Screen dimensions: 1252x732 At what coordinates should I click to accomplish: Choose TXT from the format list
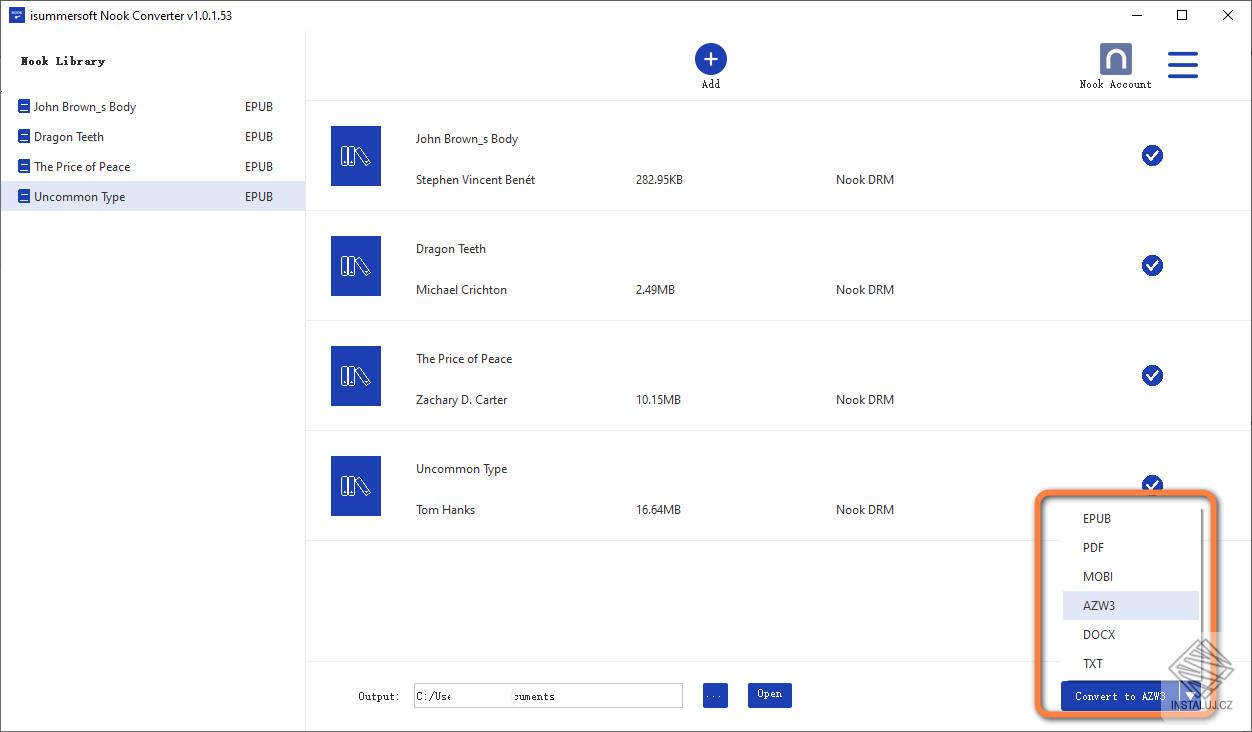(x=1131, y=664)
